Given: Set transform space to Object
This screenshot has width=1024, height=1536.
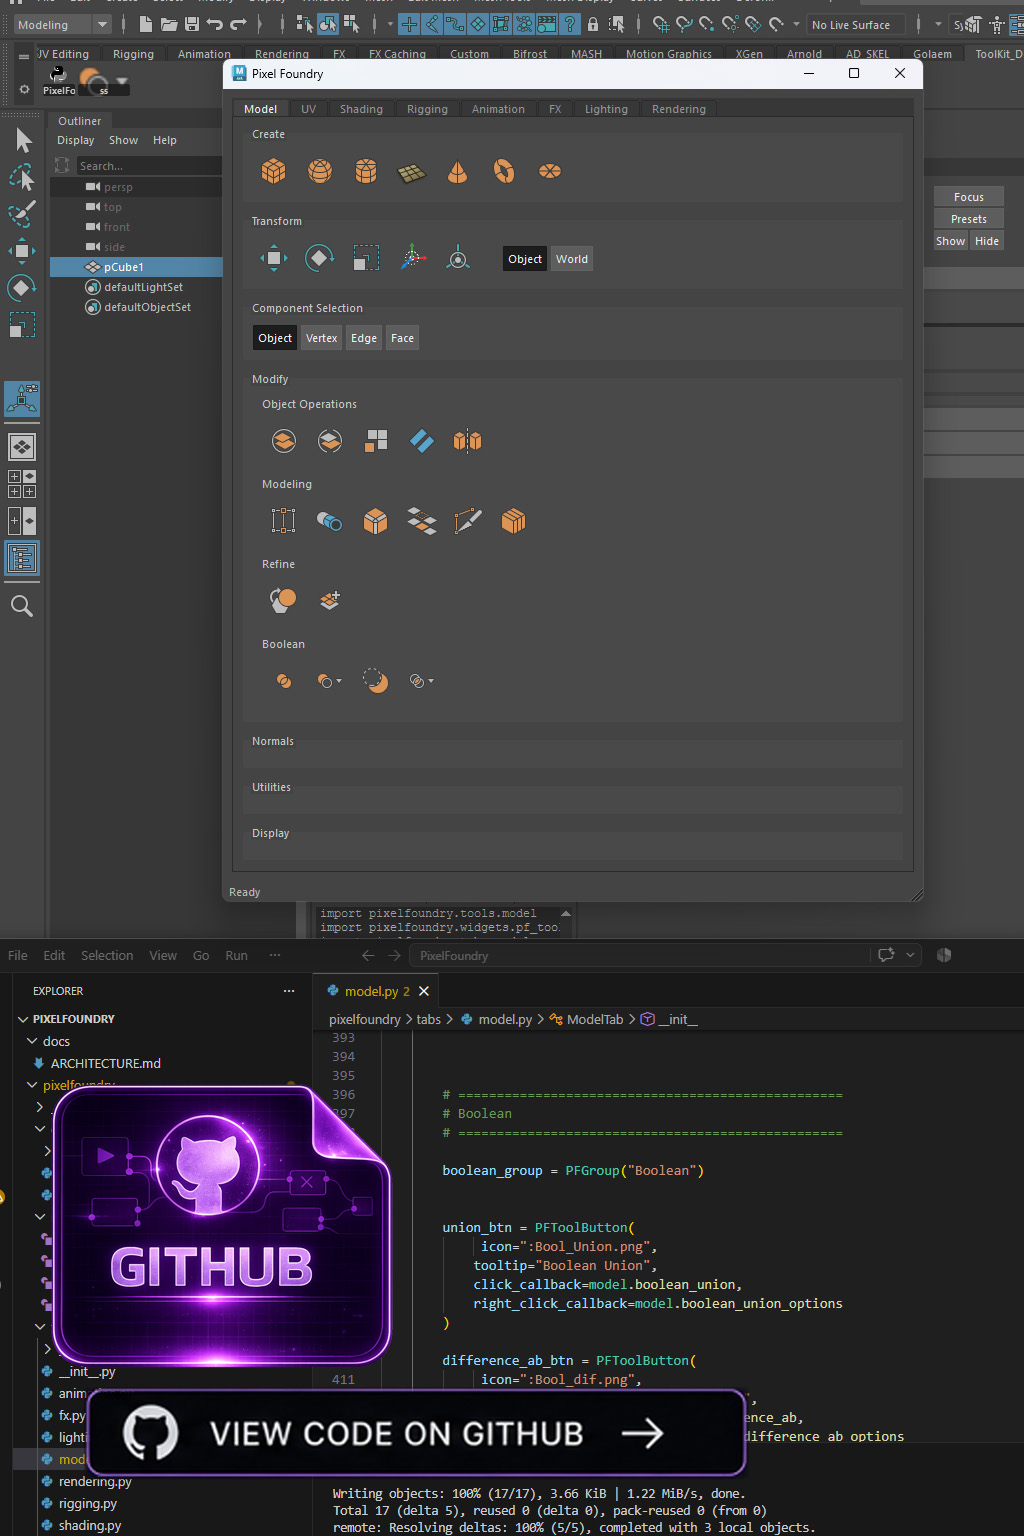Looking at the screenshot, I should (x=525, y=259).
